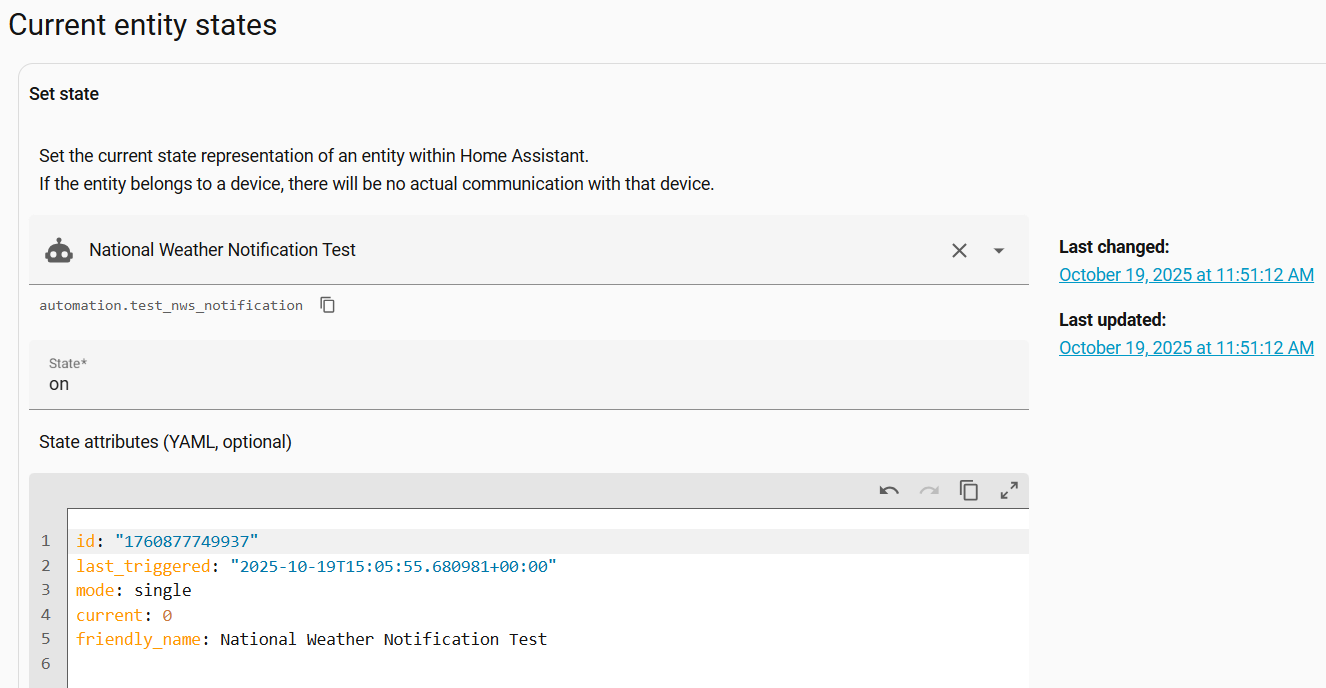Open the Last updated timestamp link
Image resolution: width=1326 pixels, height=688 pixels.
point(1186,348)
